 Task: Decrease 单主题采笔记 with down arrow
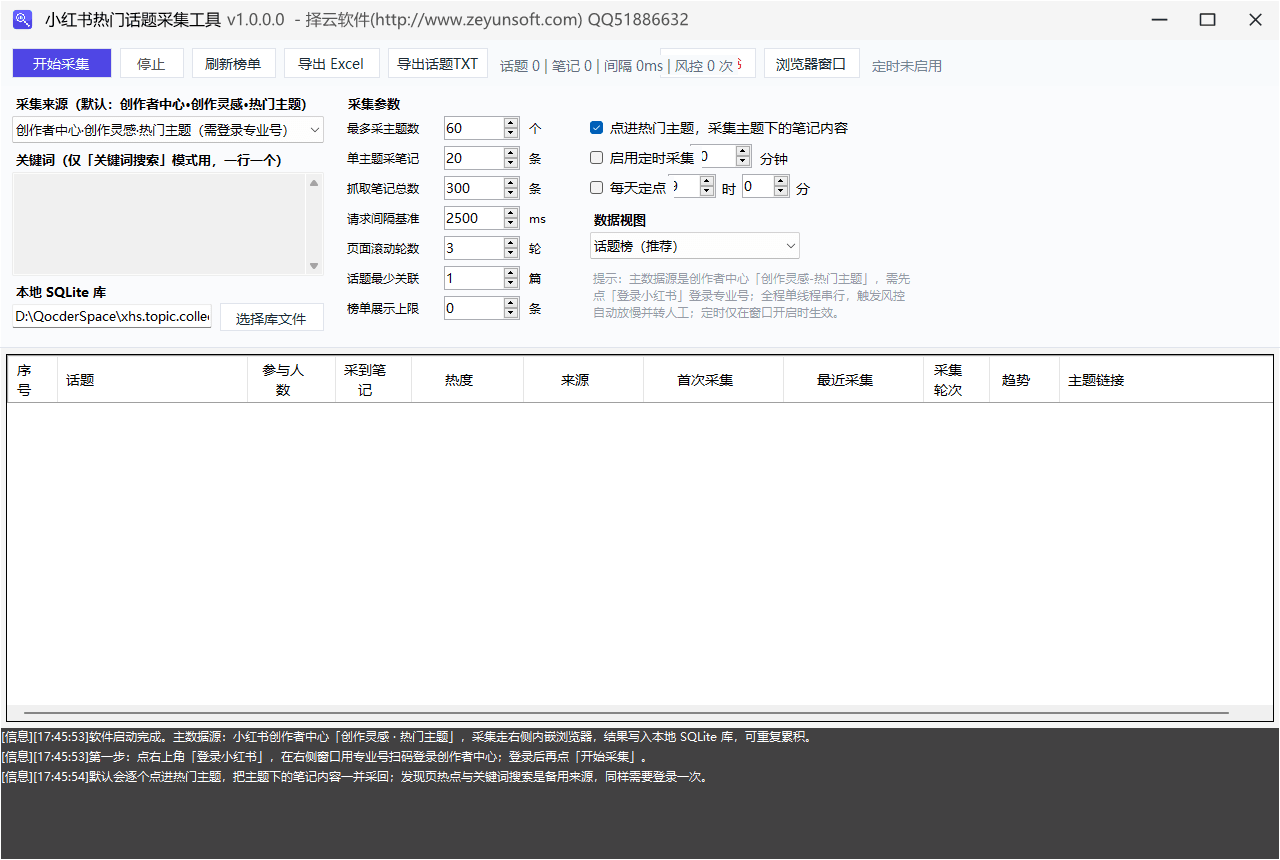(x=511, y=163)
